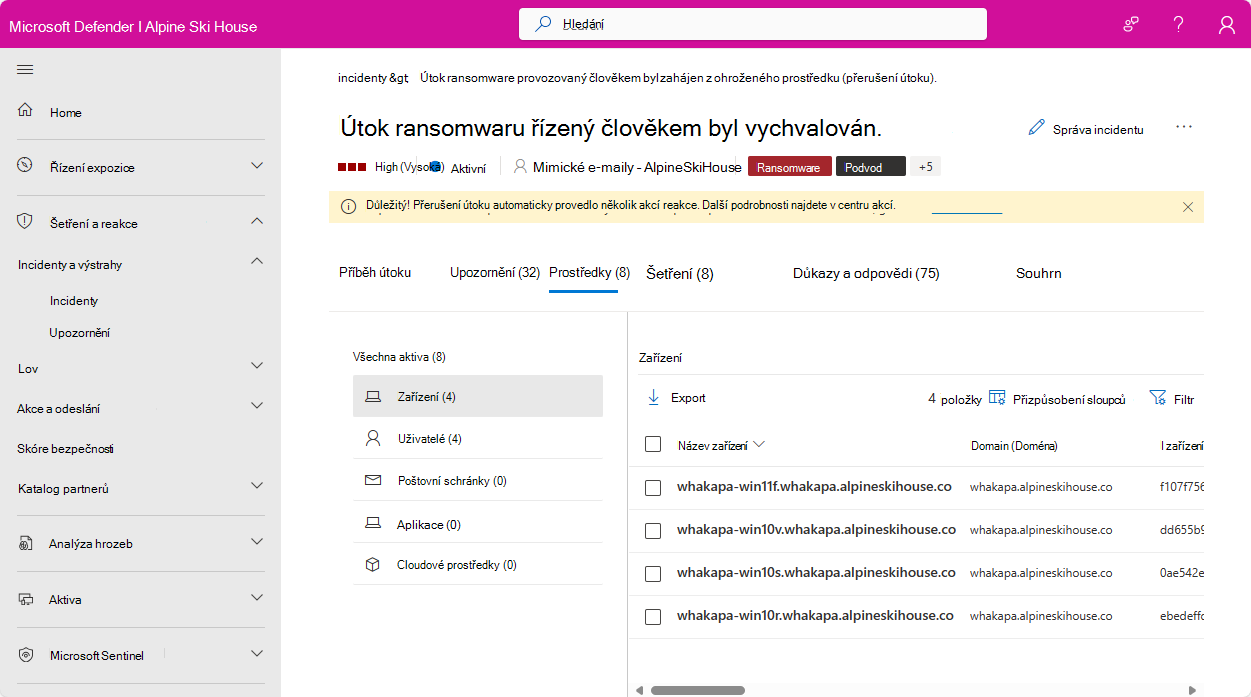The image size is (1251, 697).
Task: Click the Podvod tag
Action: point(870,167)
